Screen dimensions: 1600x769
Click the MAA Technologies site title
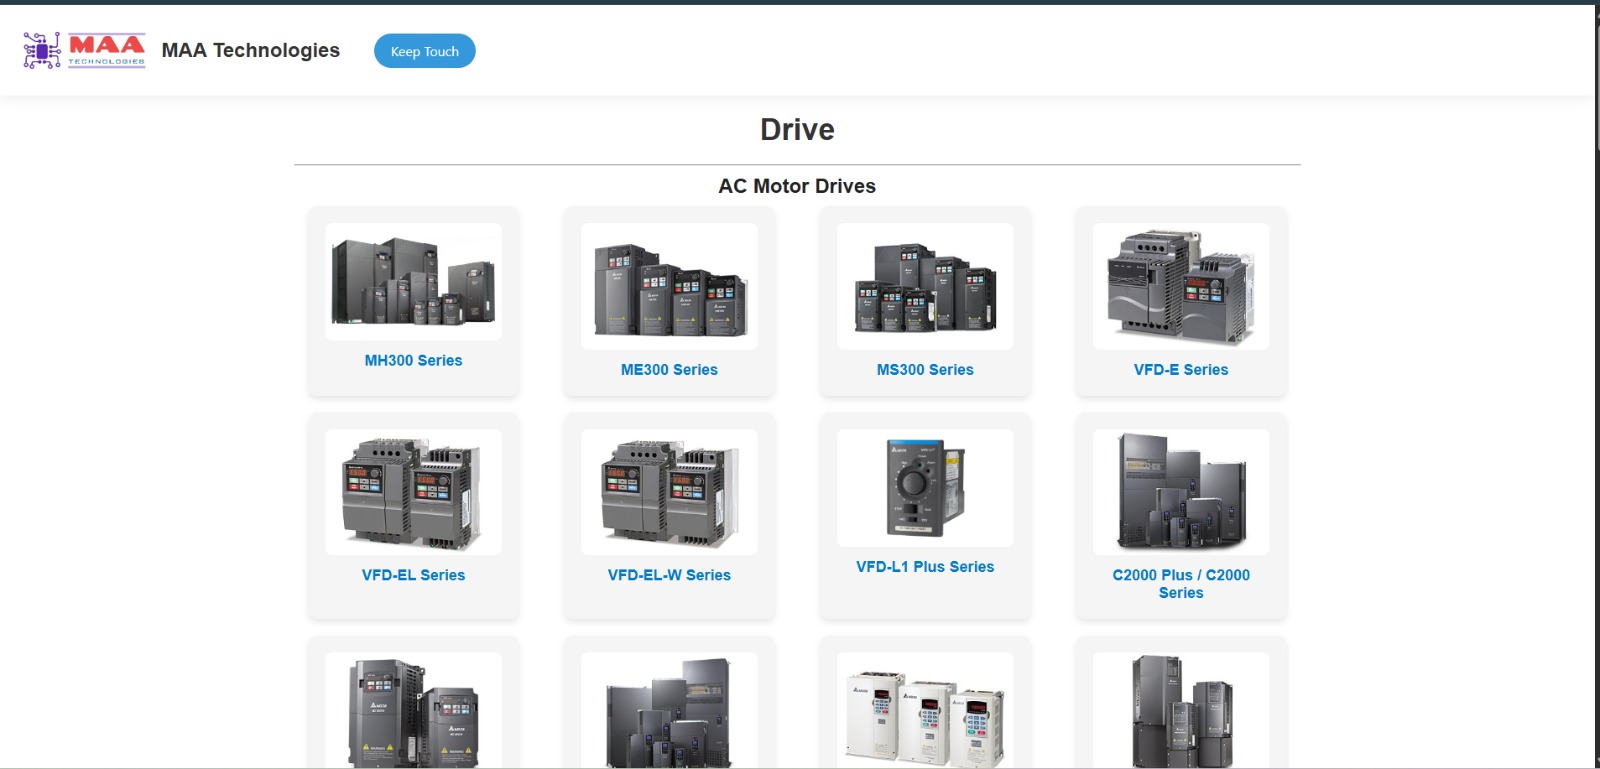250,50
